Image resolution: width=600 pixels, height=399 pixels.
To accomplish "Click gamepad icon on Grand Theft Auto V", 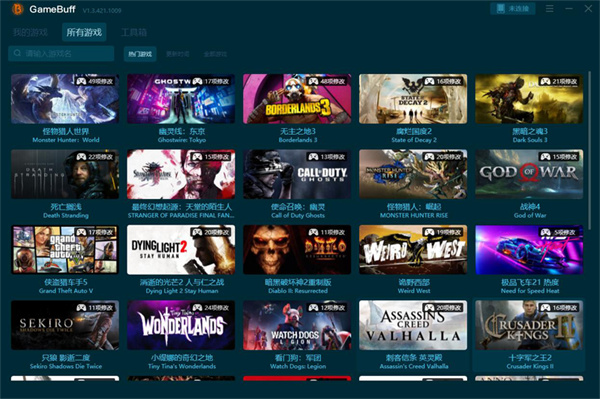I will pos(81,232).
